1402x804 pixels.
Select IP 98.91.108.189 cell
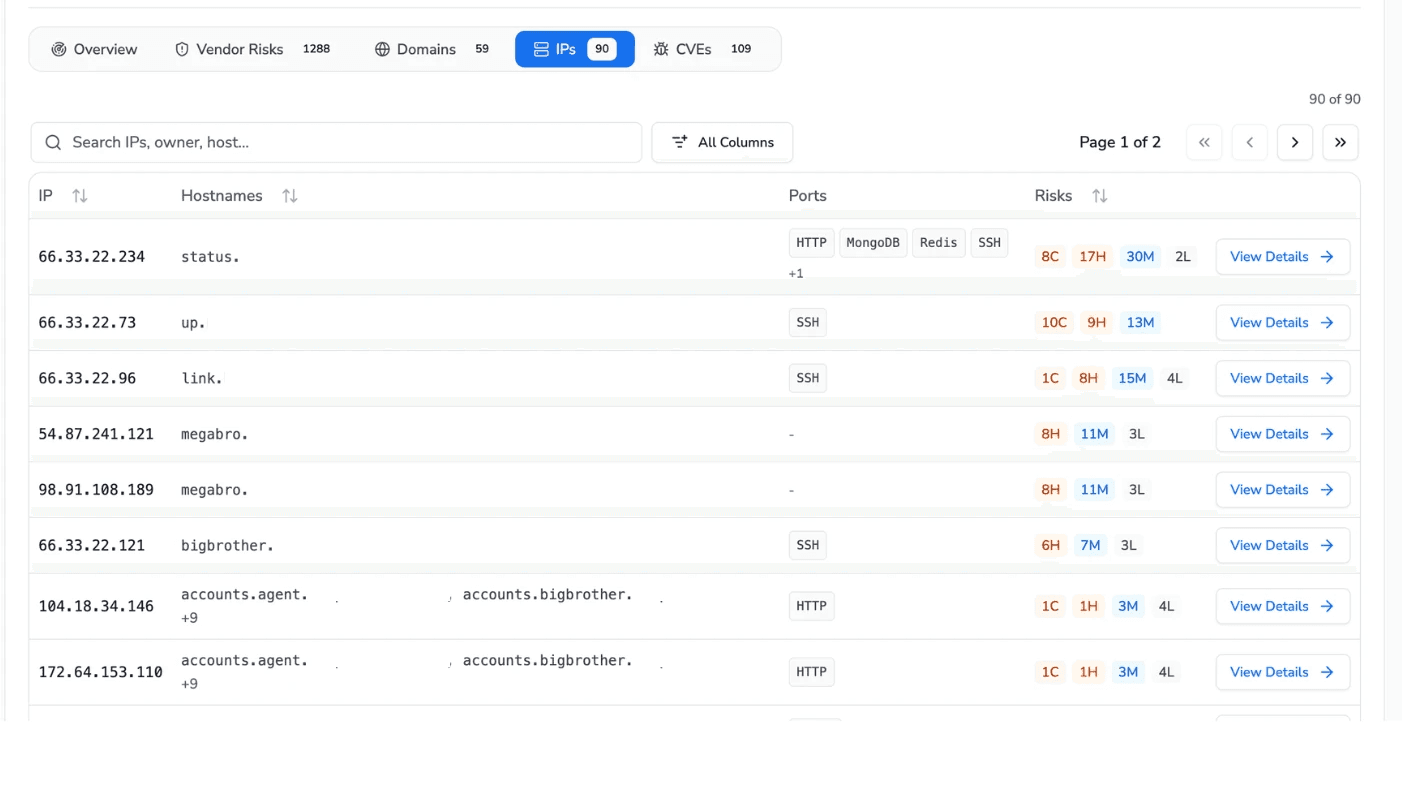tap(96, 490)
